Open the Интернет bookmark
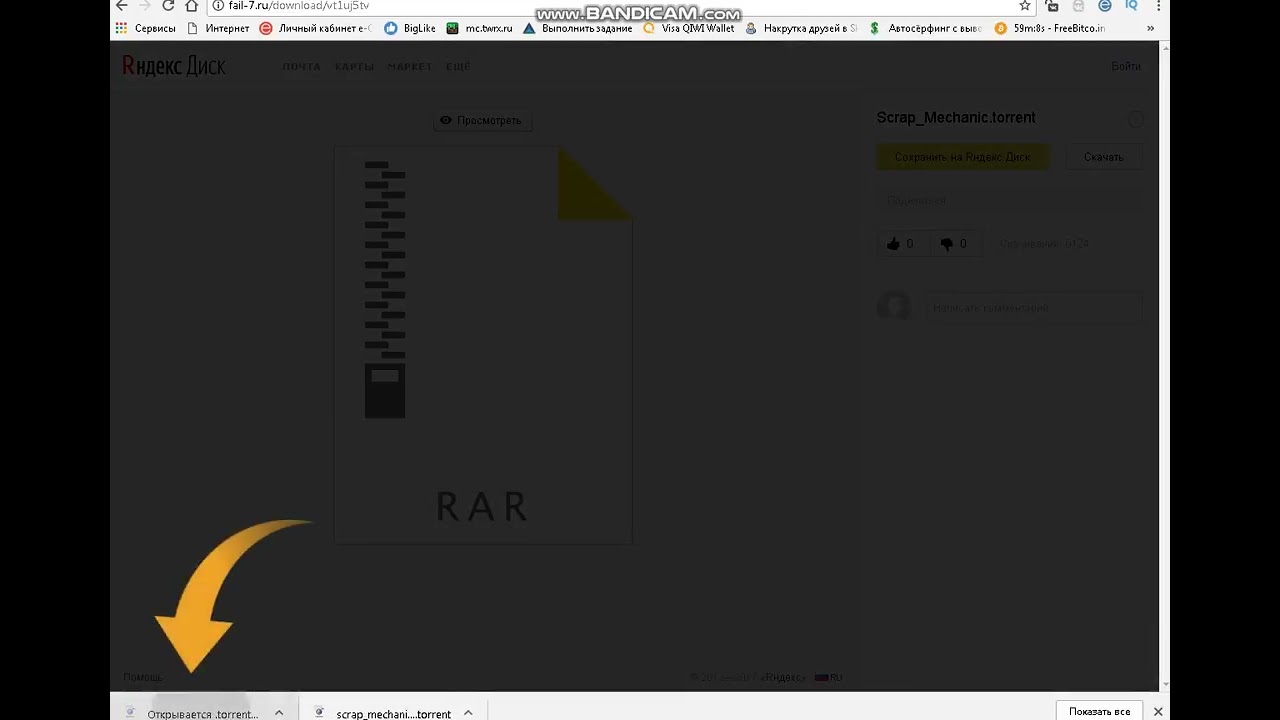The image size is (1280, 720). tap(218, 28)
